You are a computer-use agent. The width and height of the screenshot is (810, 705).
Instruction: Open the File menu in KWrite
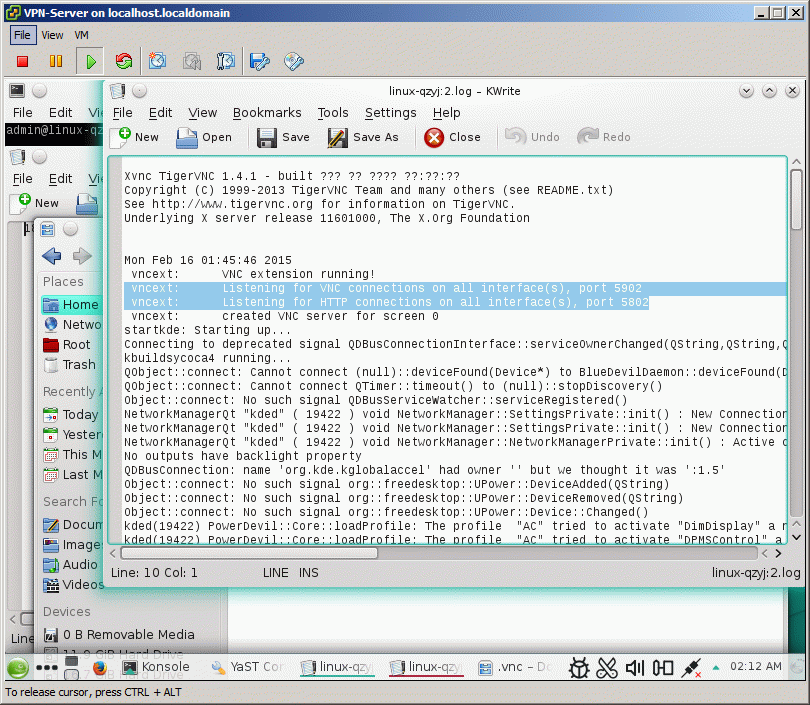[x=122, y=113]
